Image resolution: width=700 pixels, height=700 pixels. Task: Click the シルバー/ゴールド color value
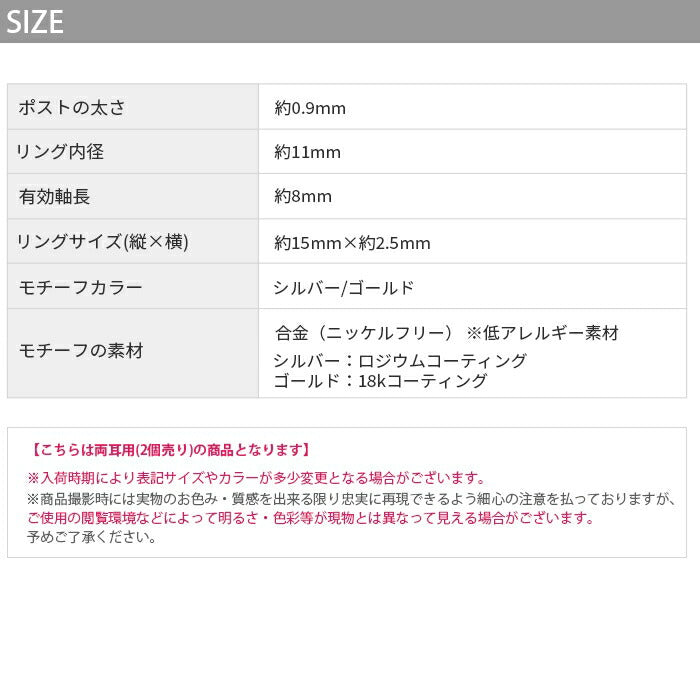click(343, 288)
